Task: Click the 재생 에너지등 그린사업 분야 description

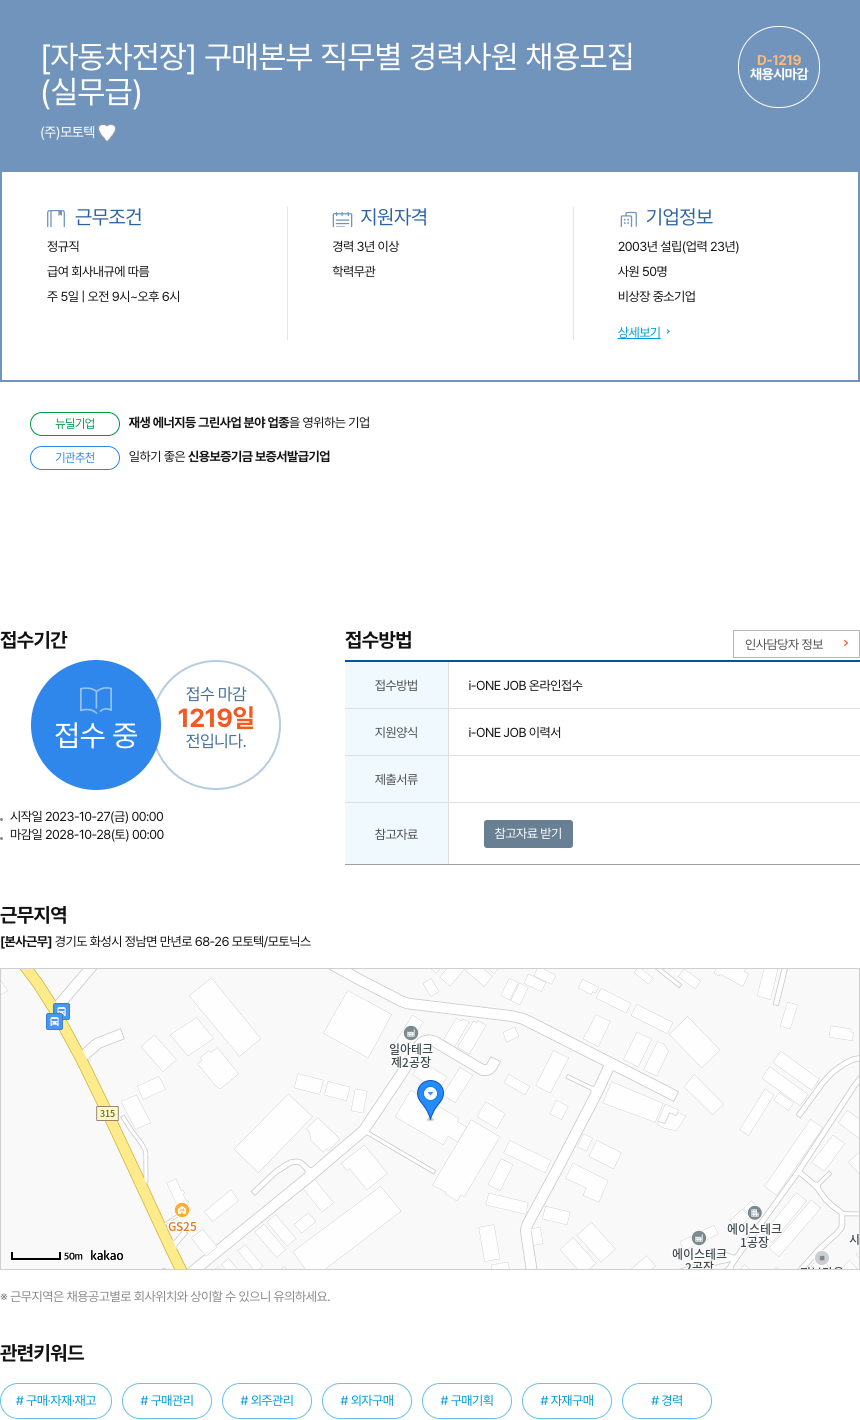Action: coord(249,423)
